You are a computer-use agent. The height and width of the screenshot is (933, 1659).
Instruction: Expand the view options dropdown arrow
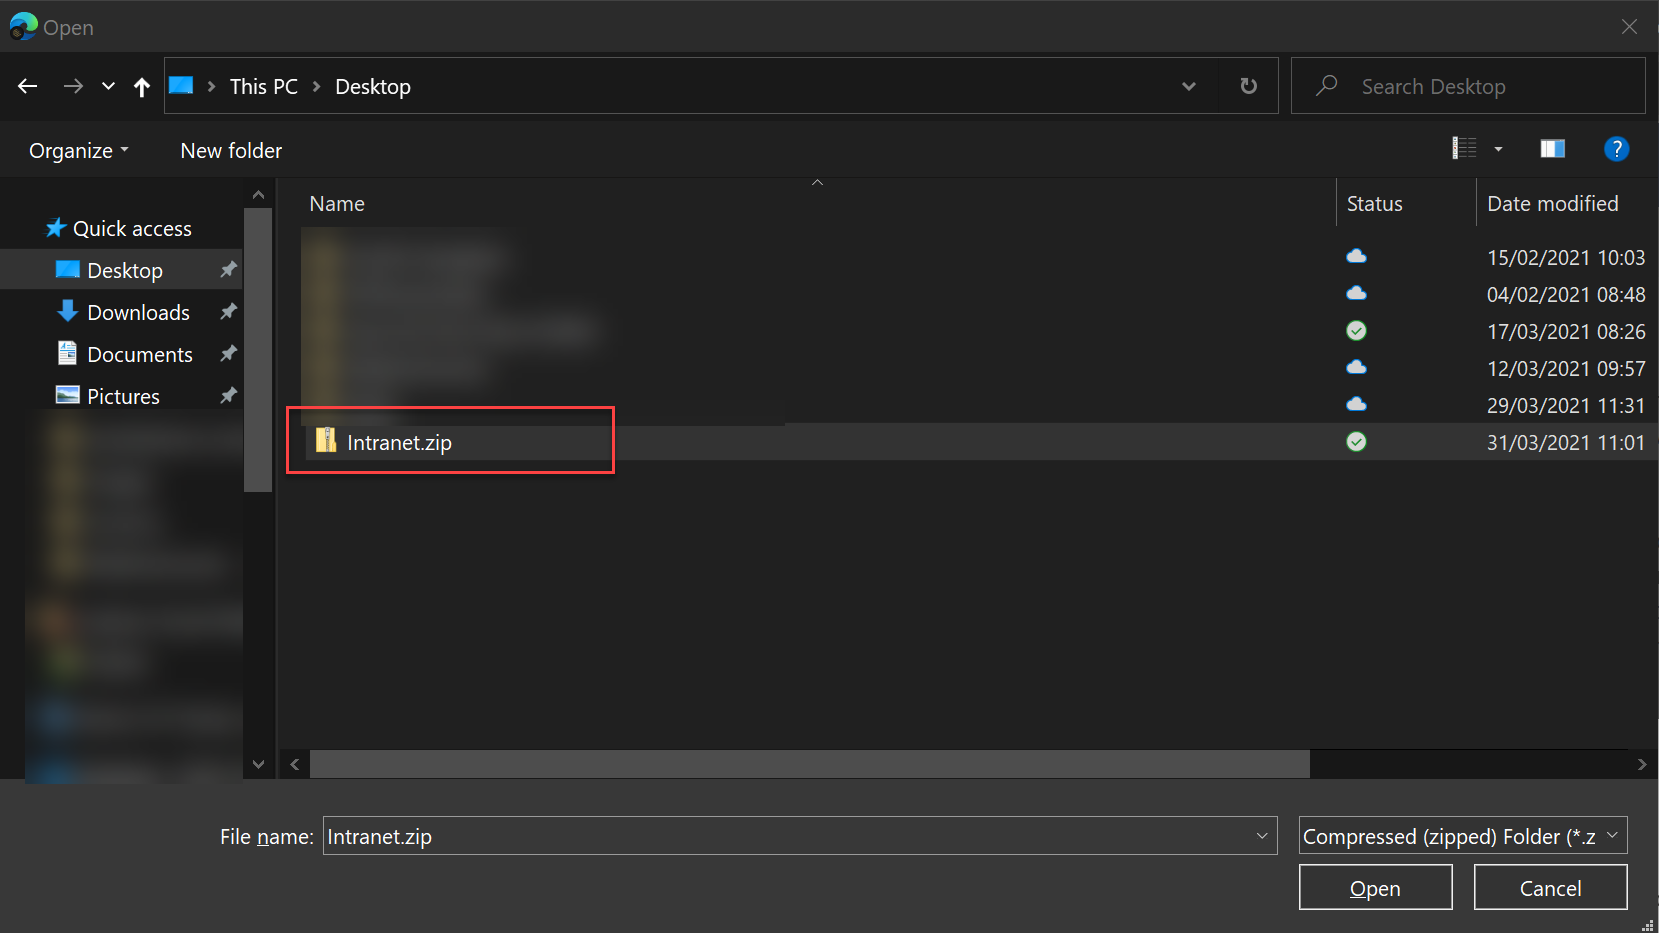pyautogui.click(x=1498, y=149)
